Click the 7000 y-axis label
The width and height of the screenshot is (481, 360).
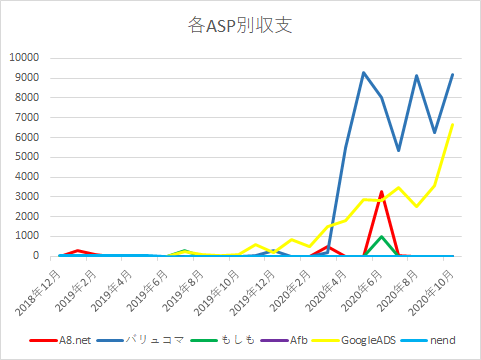coord(27,117)
